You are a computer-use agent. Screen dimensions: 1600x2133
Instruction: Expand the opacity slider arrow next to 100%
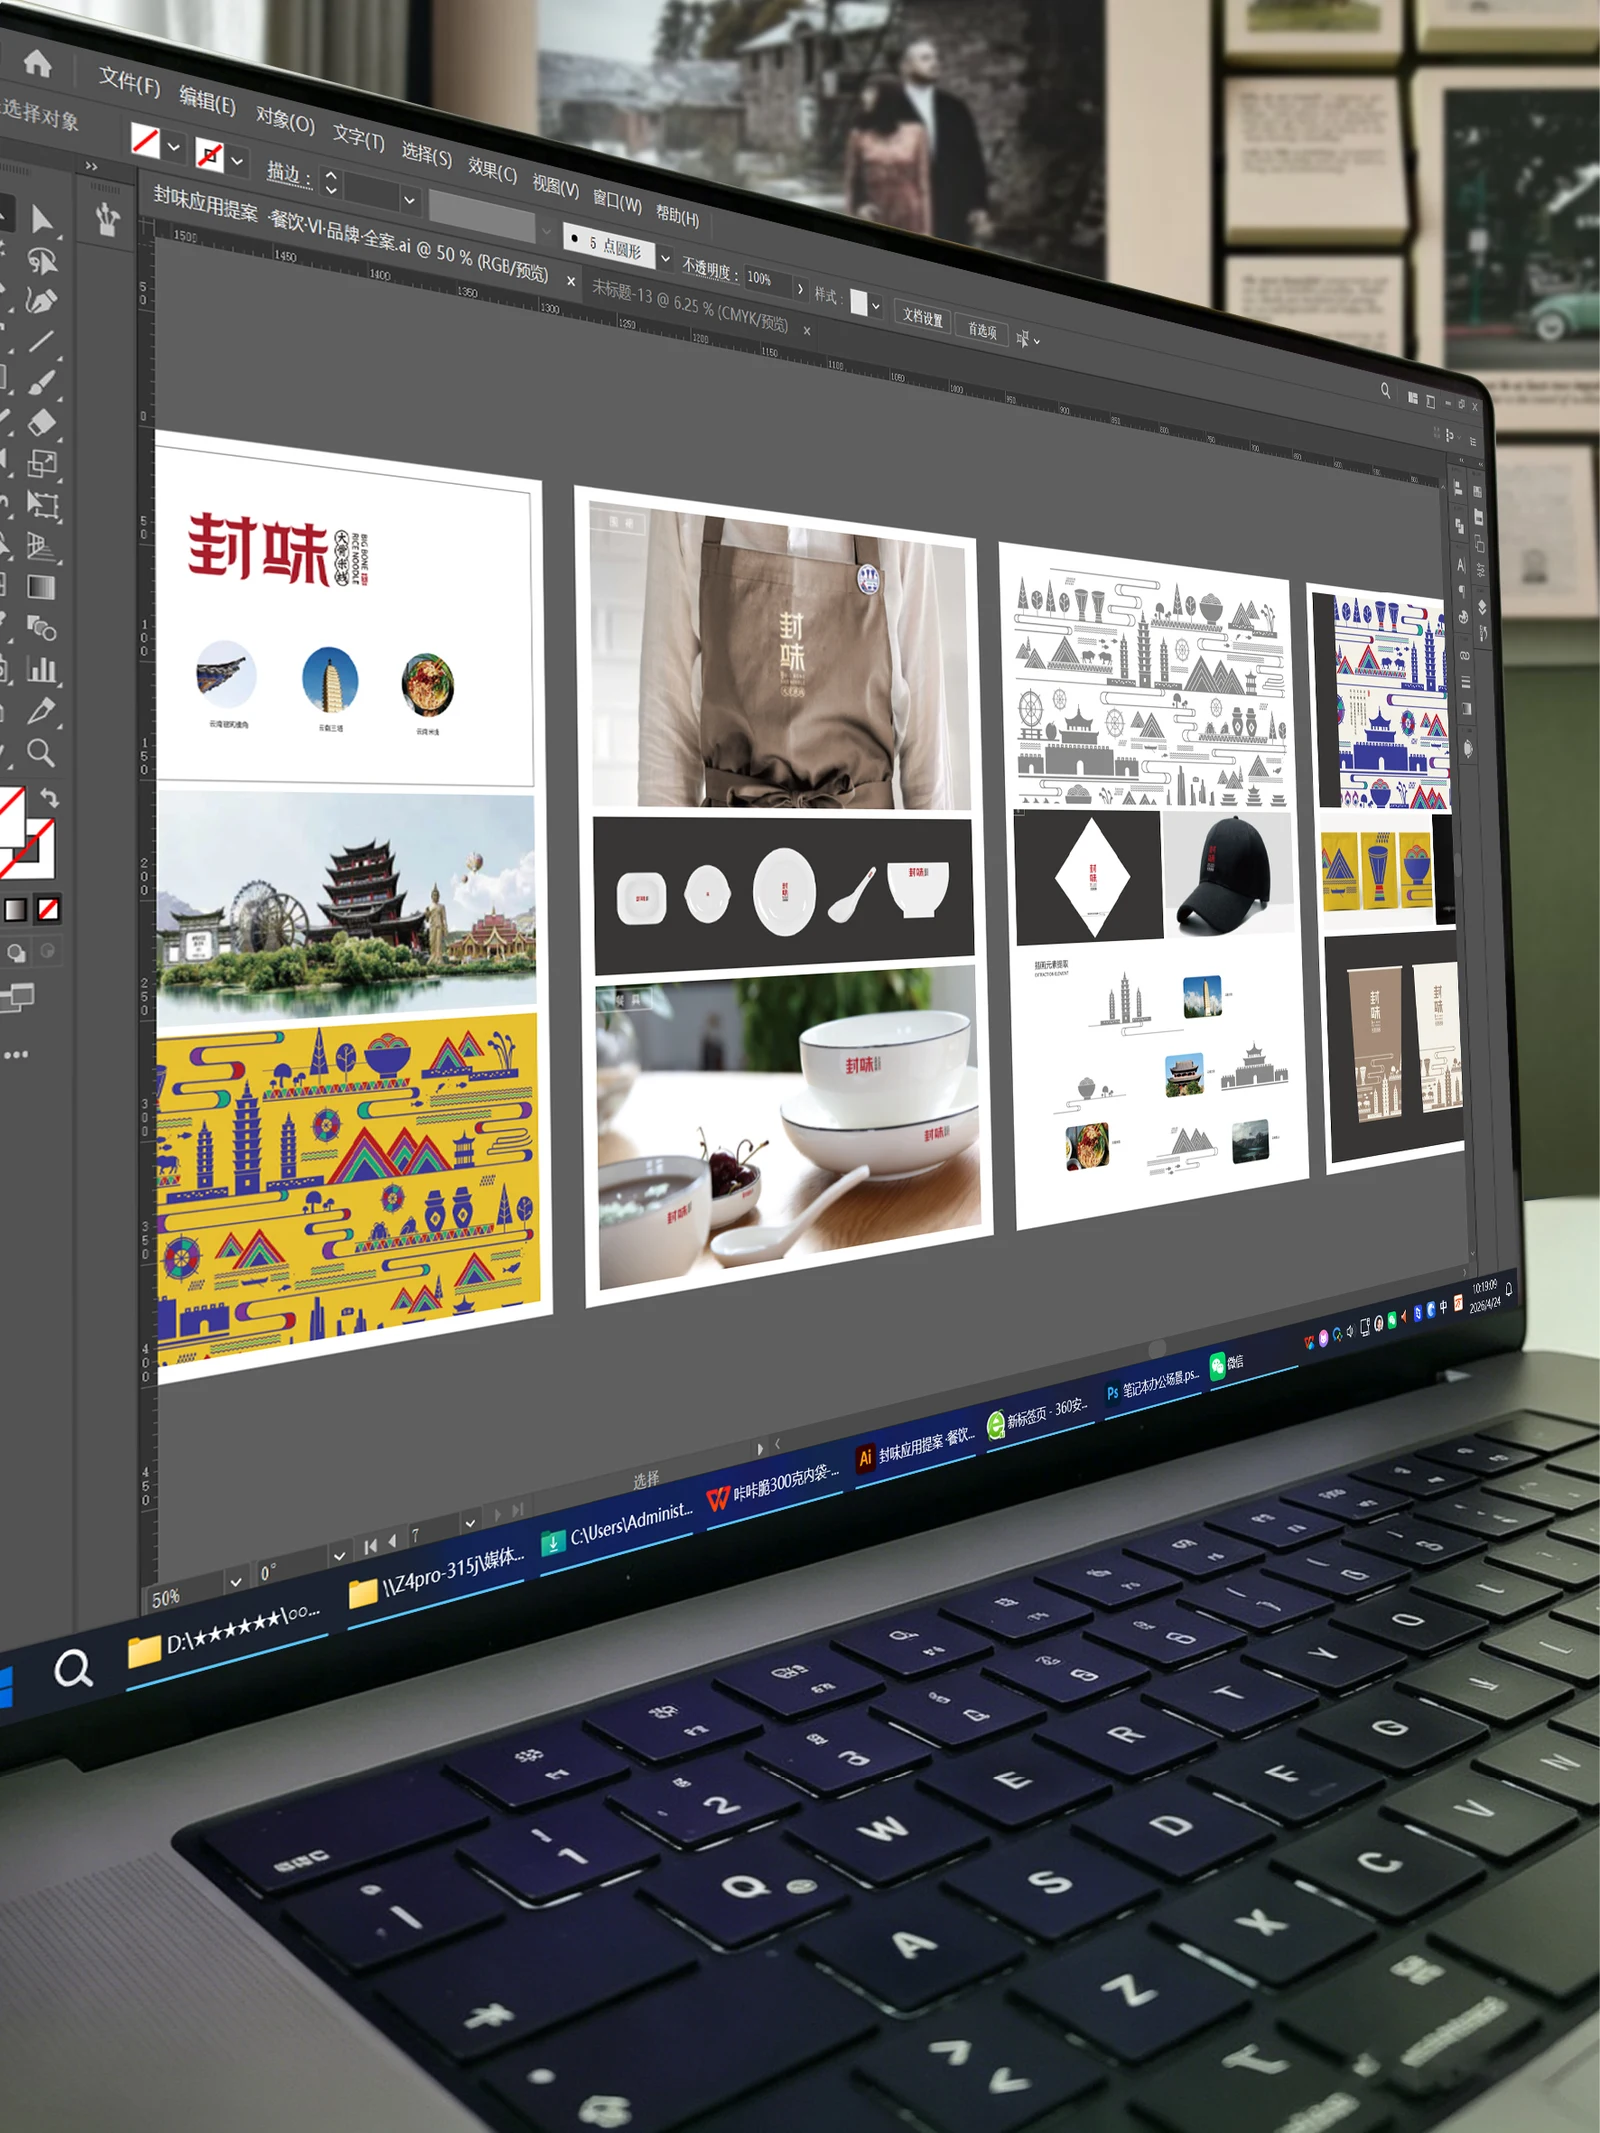800,289
